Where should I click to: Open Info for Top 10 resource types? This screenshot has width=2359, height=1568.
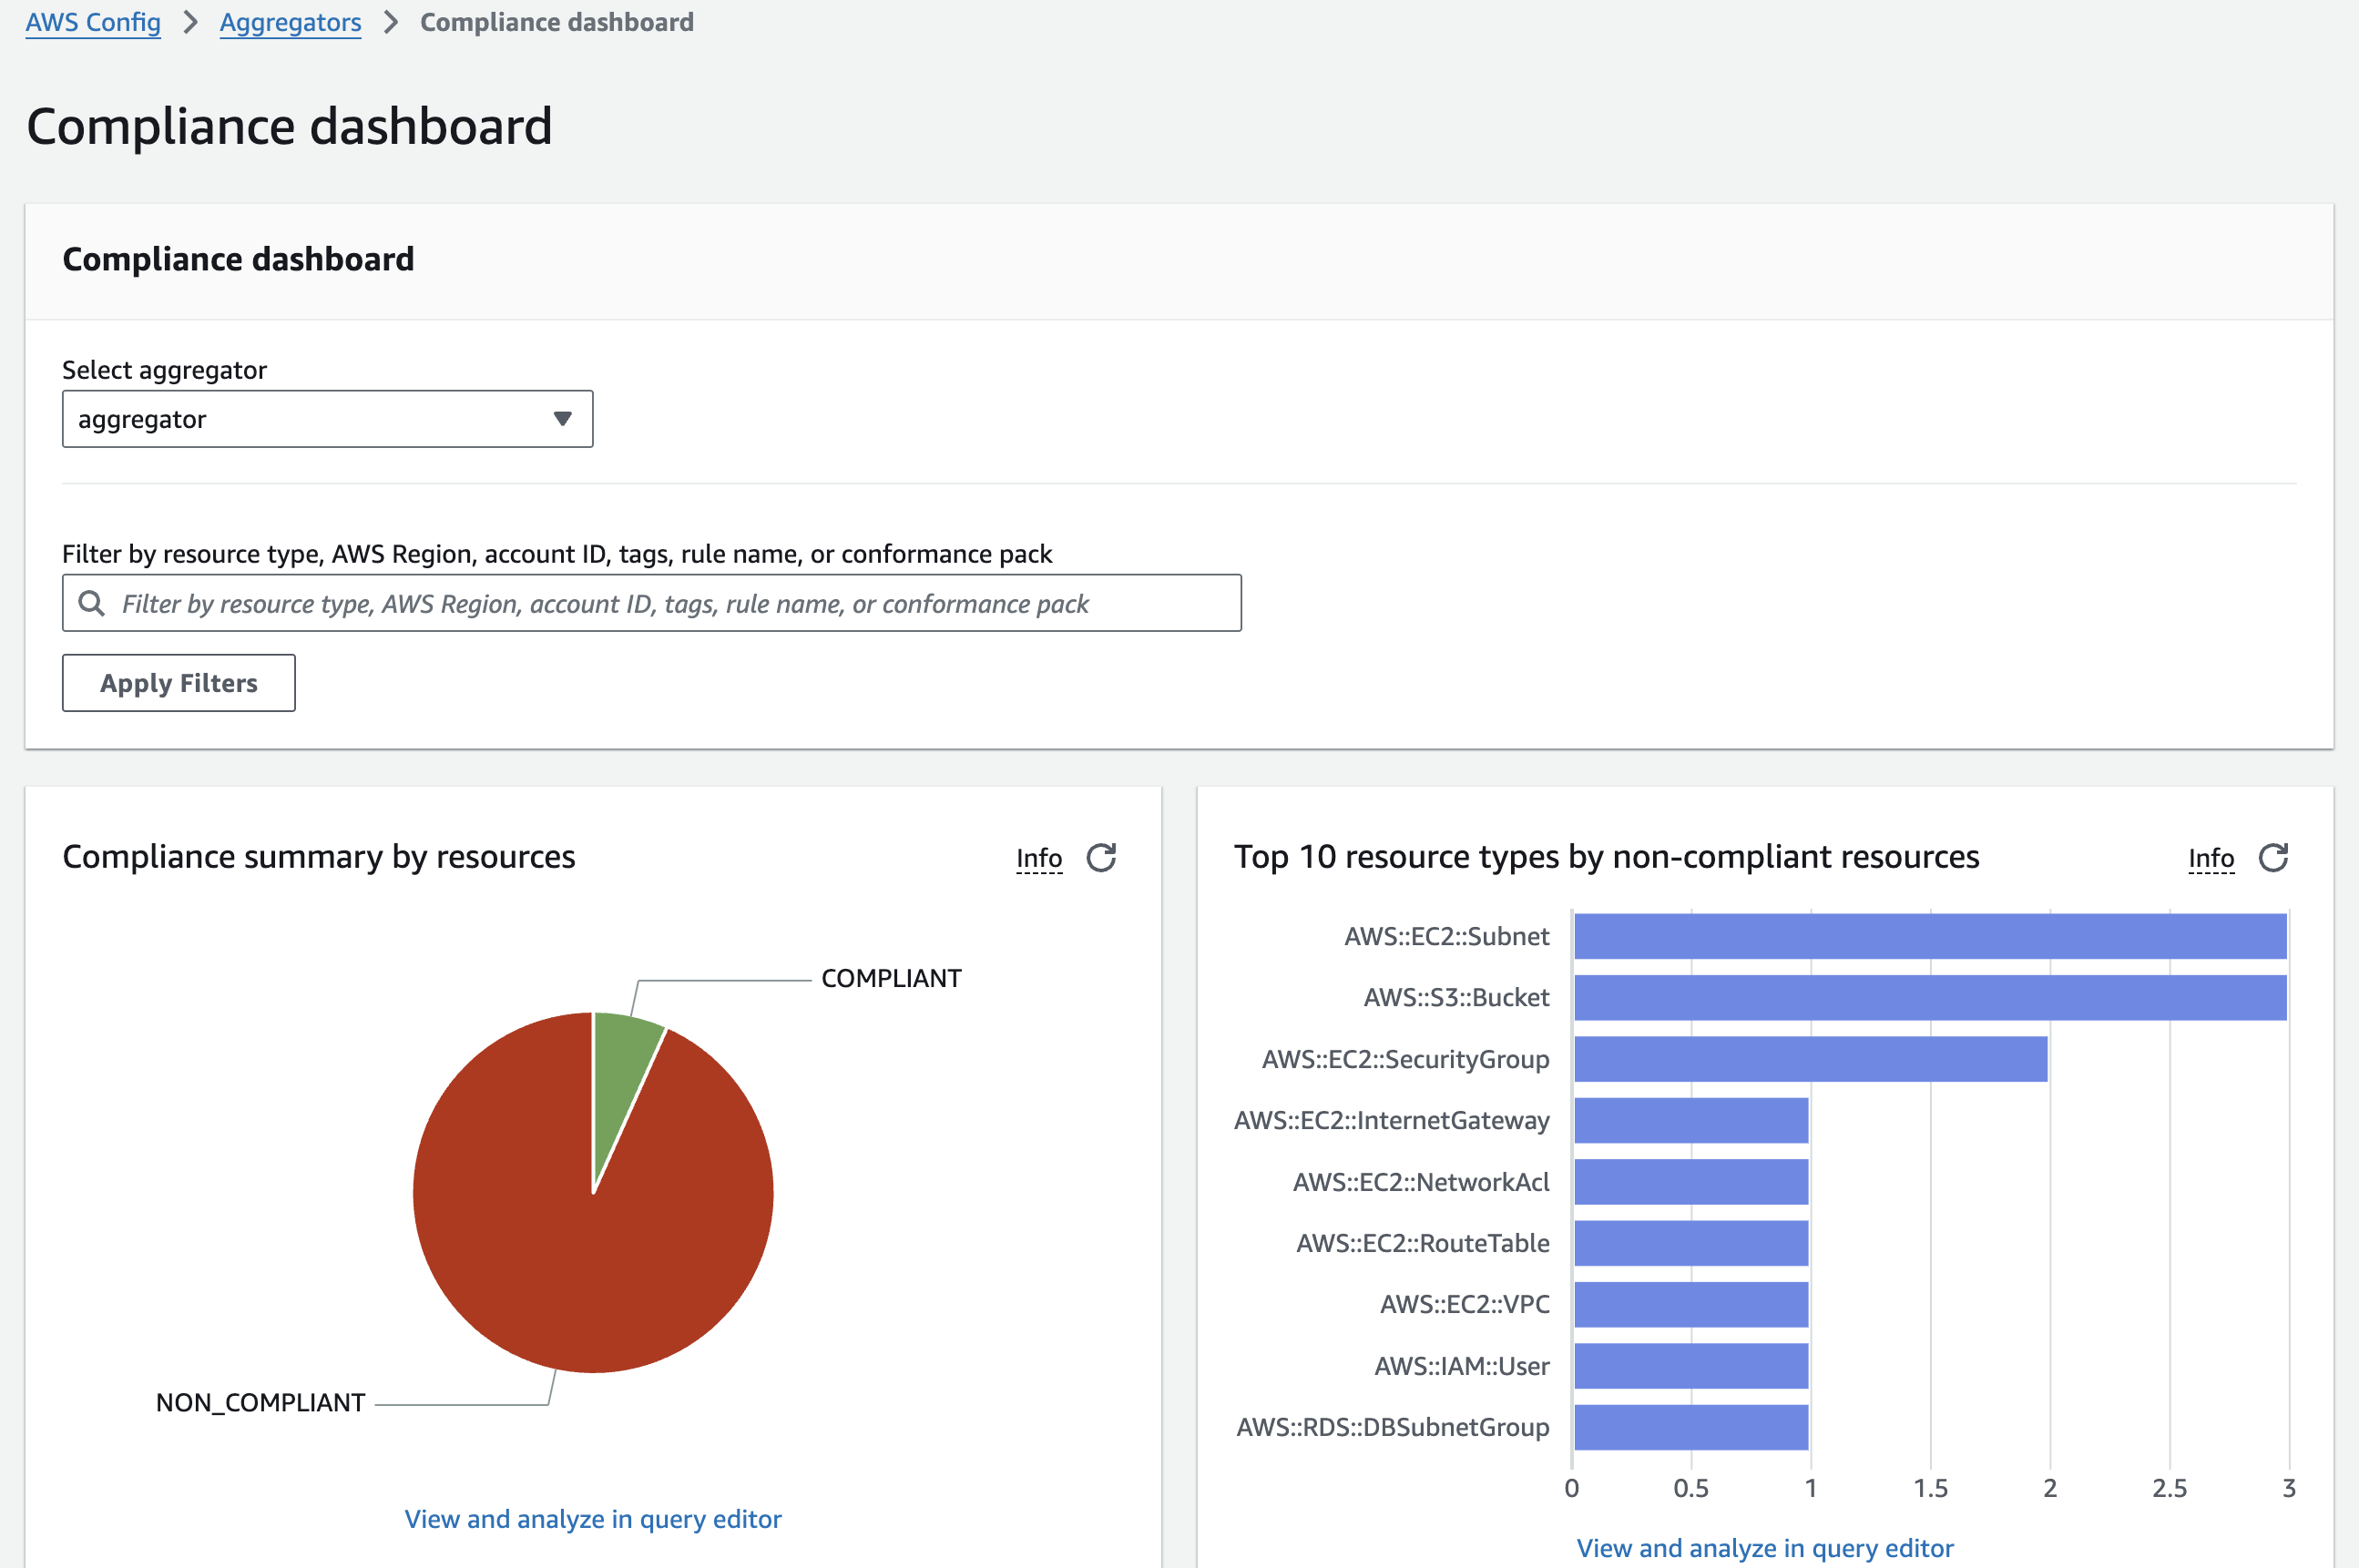tap(2211, 858)
